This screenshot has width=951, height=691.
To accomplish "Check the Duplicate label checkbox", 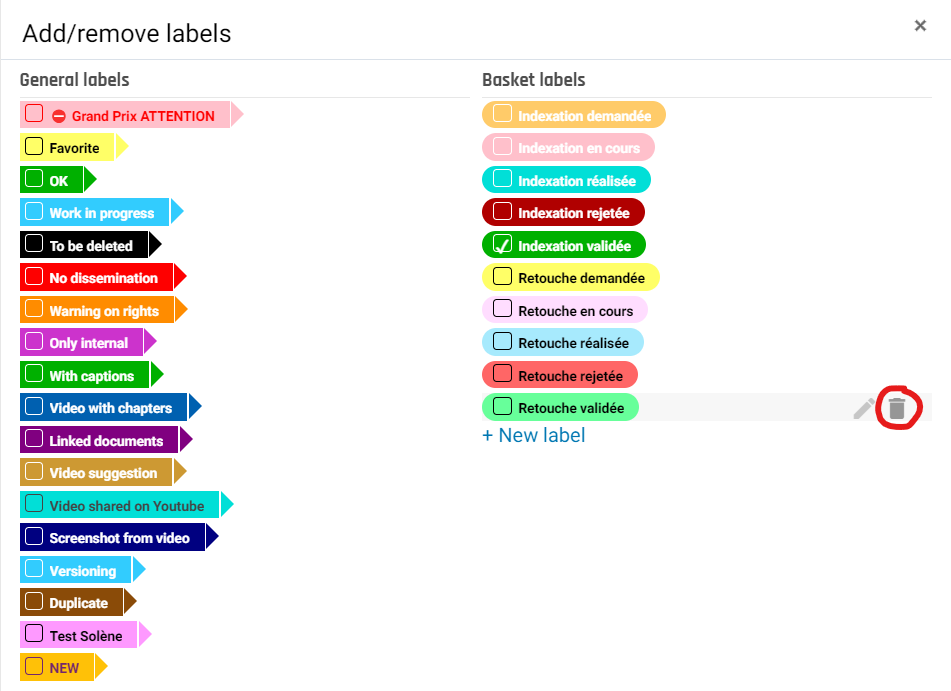I will (34, 602).
